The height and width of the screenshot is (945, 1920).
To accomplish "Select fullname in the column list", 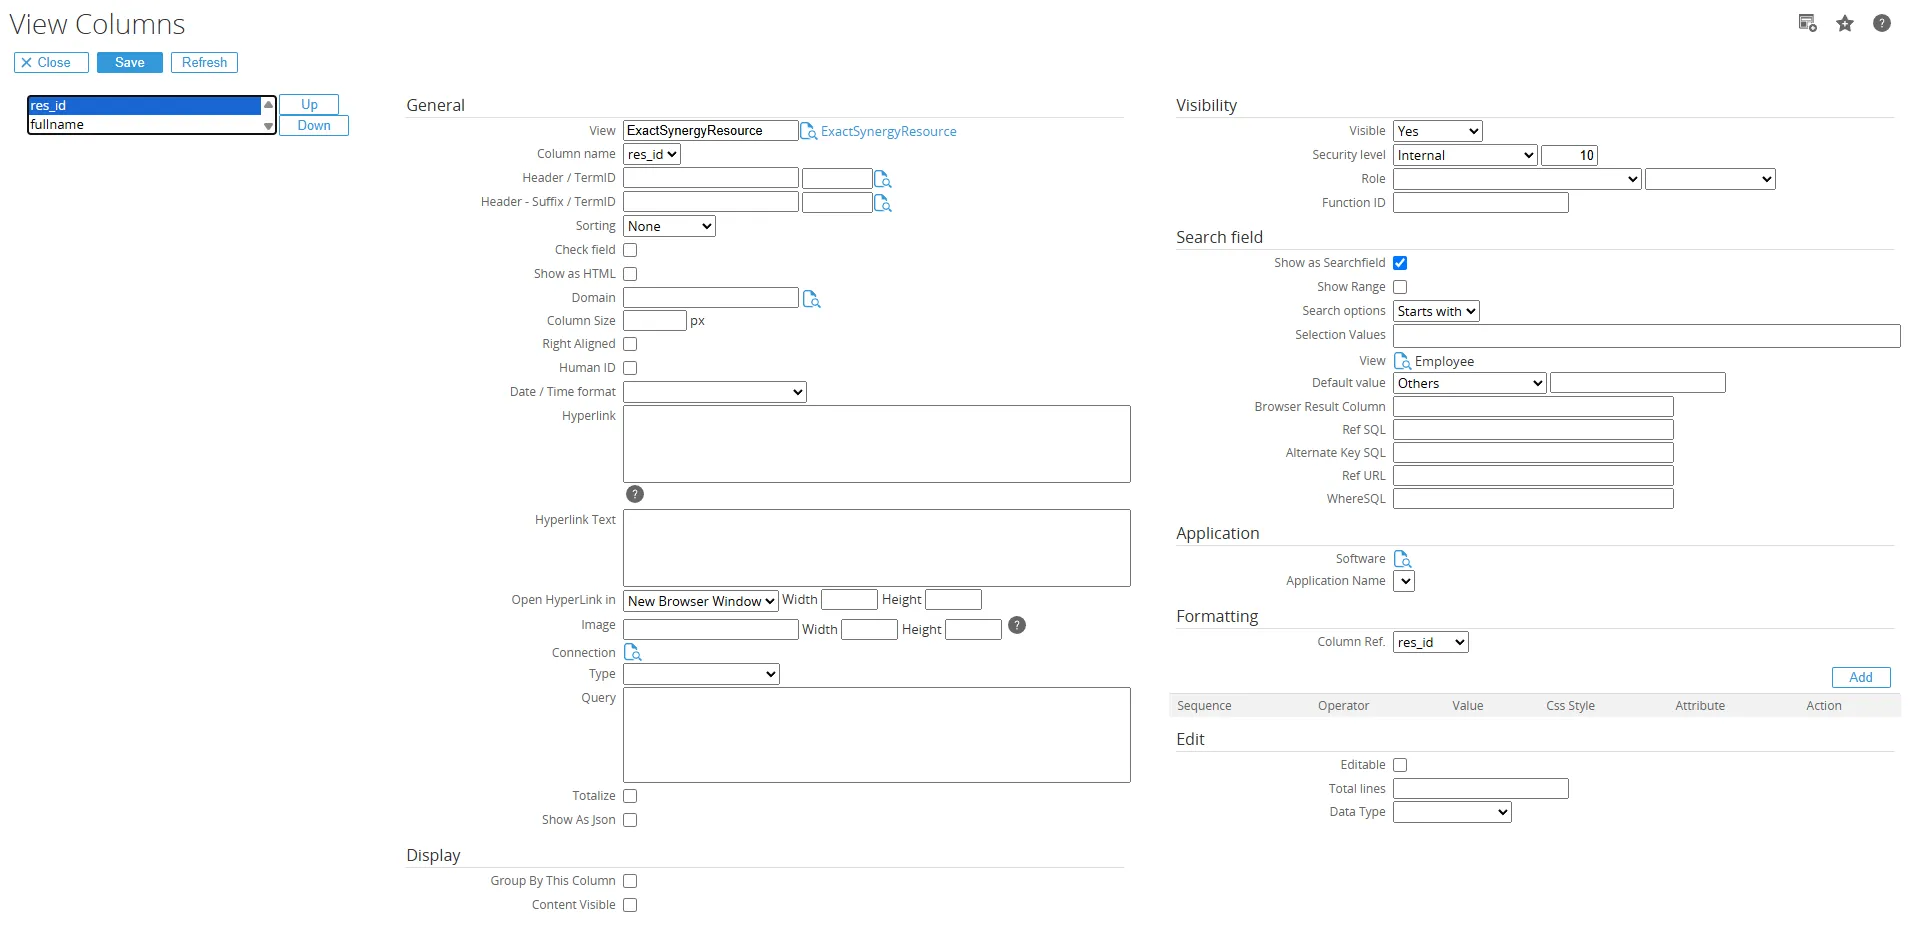I will coord(144,125).
